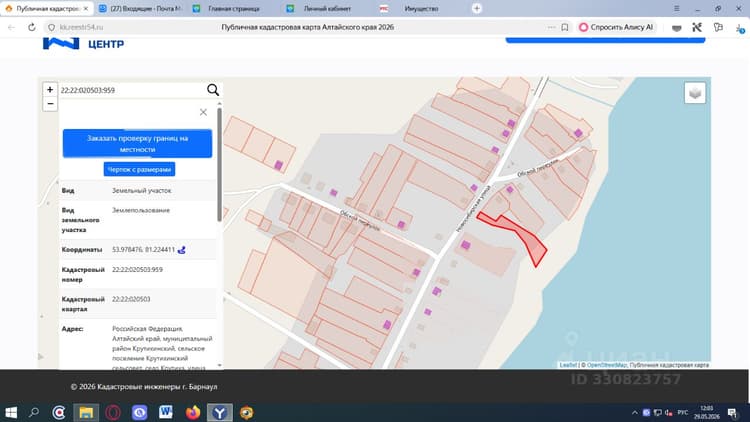Order boundary check on site
This screenshot has height=422, width=750.
(x=137, y=144)
